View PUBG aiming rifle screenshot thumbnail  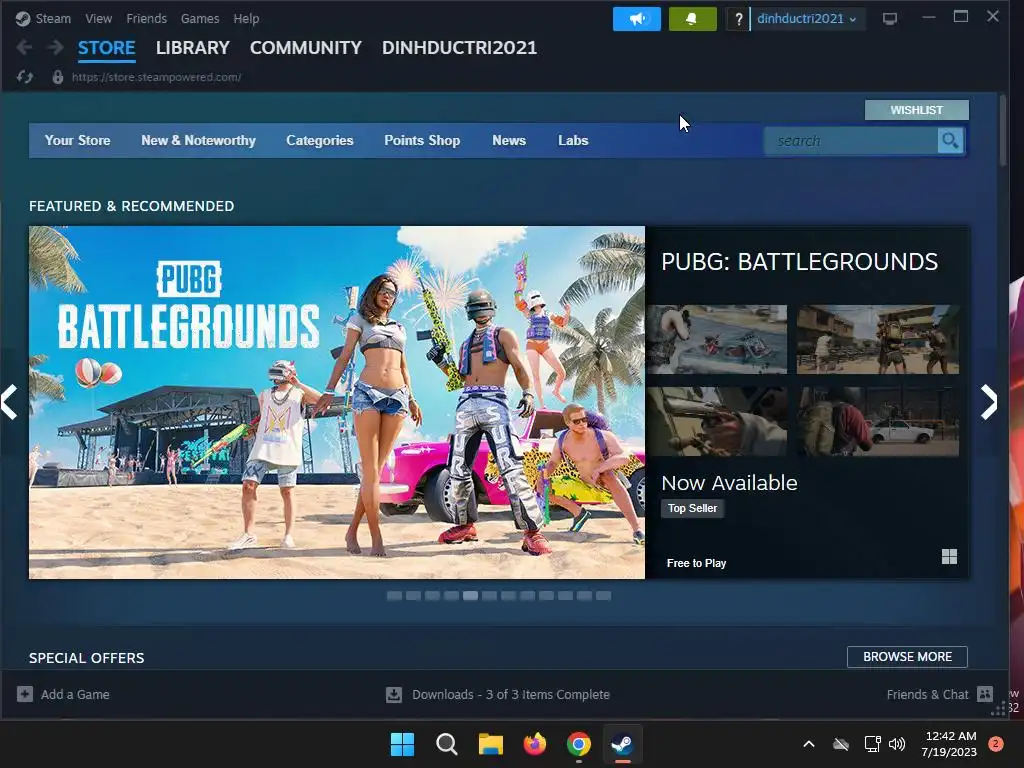pos(717,421)
